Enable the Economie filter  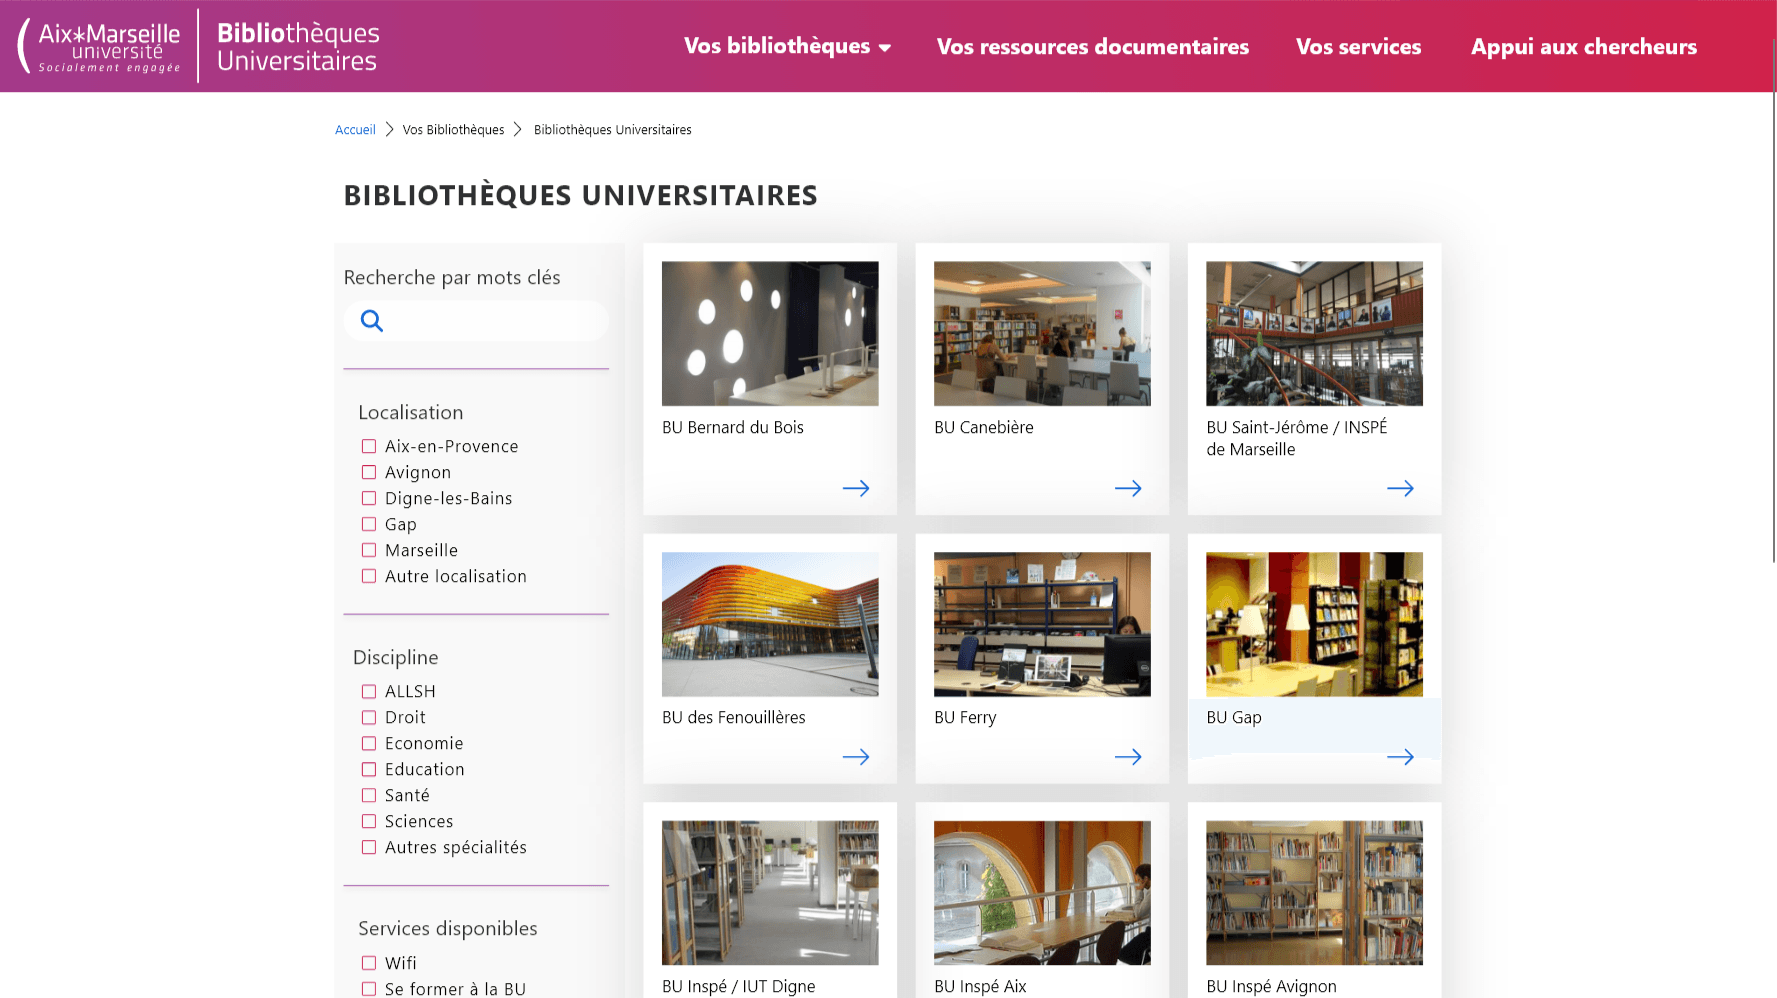(369, 743)
